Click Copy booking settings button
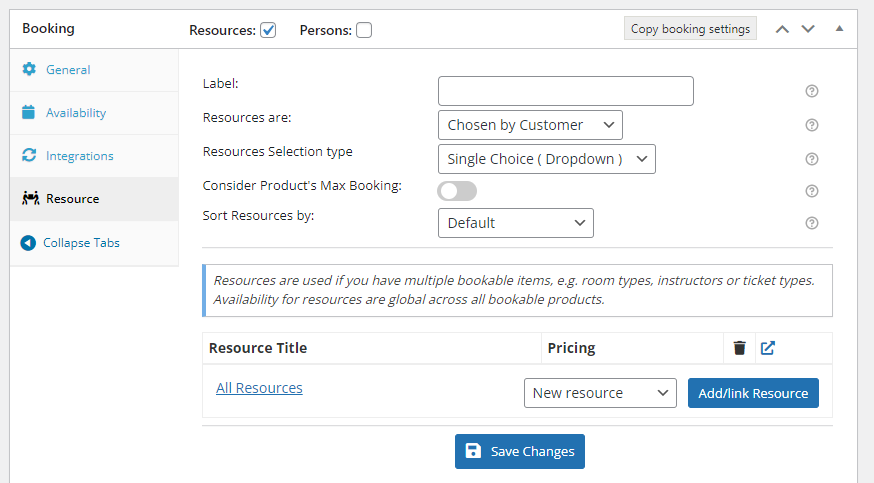The width and height of the screenshot is (874, 483). point(690,28)
